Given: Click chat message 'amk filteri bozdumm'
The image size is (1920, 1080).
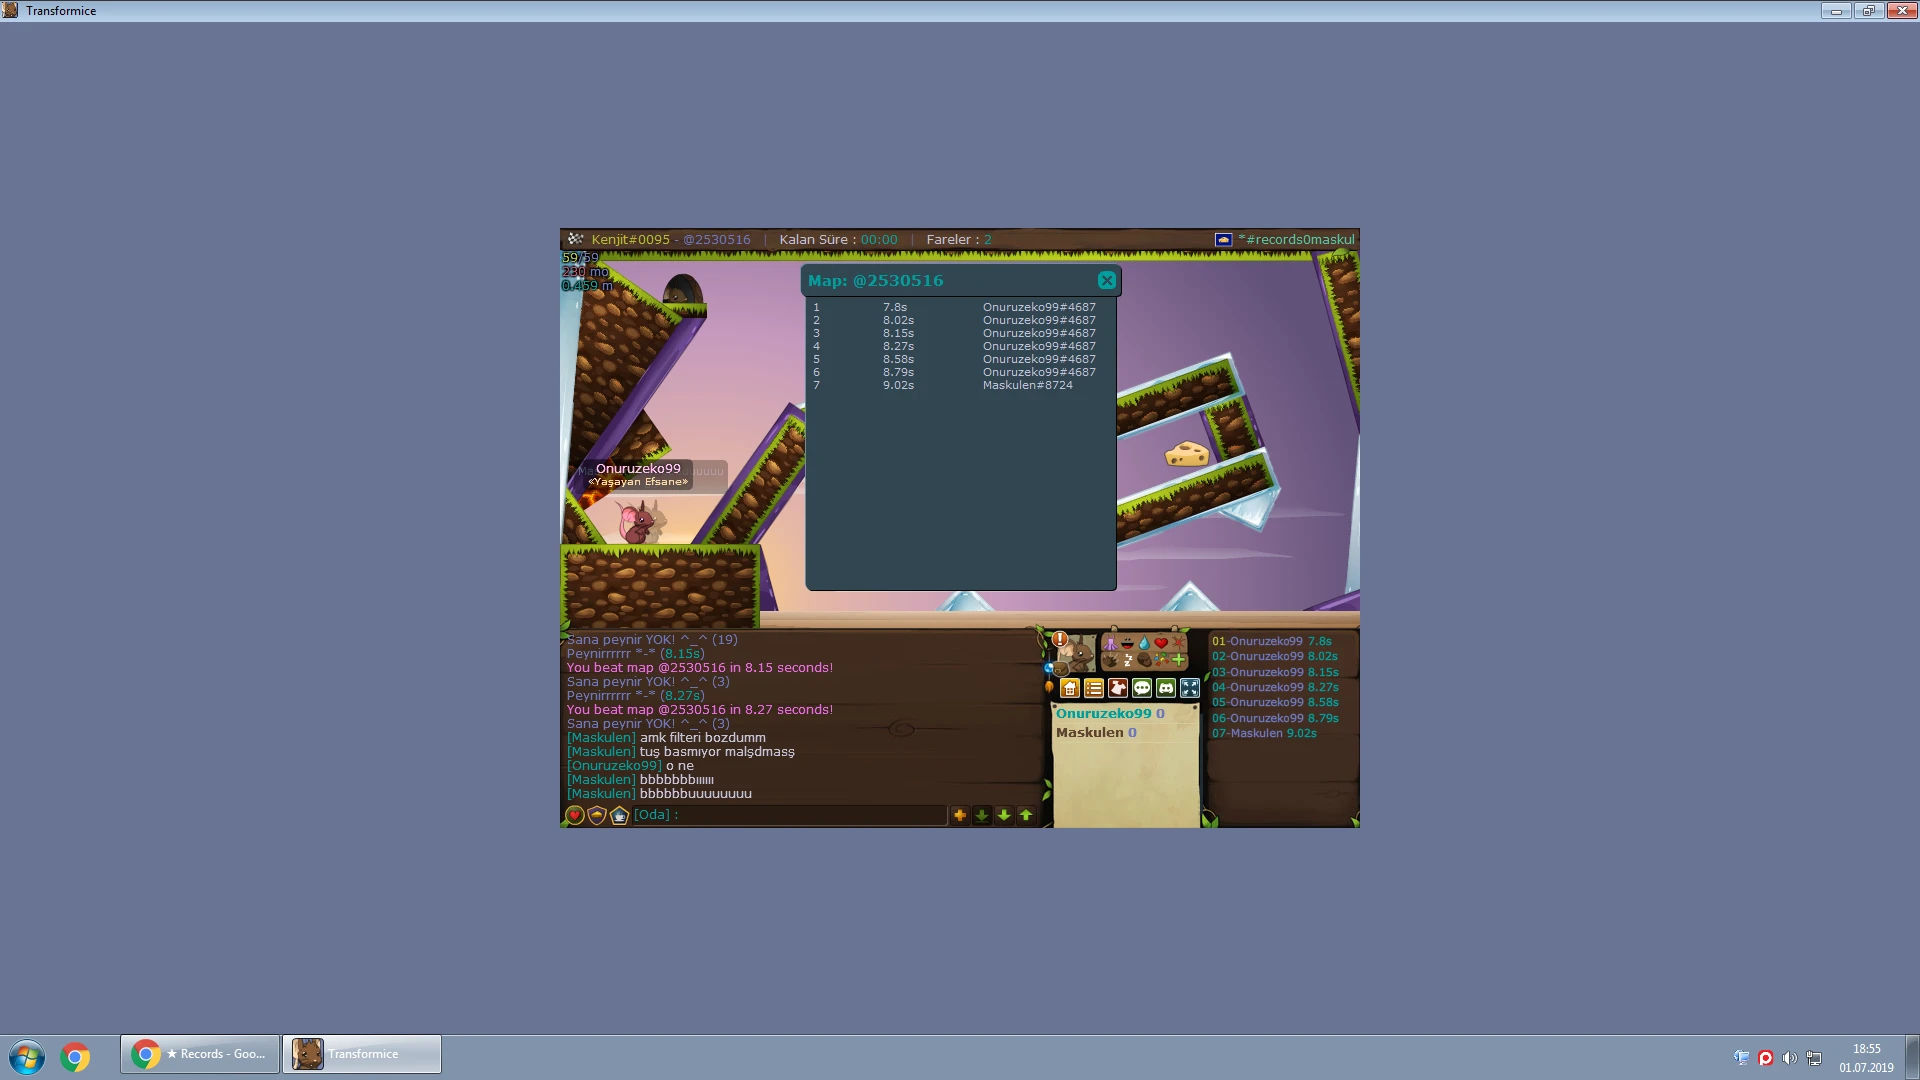Looking at the screenshot, I should point(703,738).
